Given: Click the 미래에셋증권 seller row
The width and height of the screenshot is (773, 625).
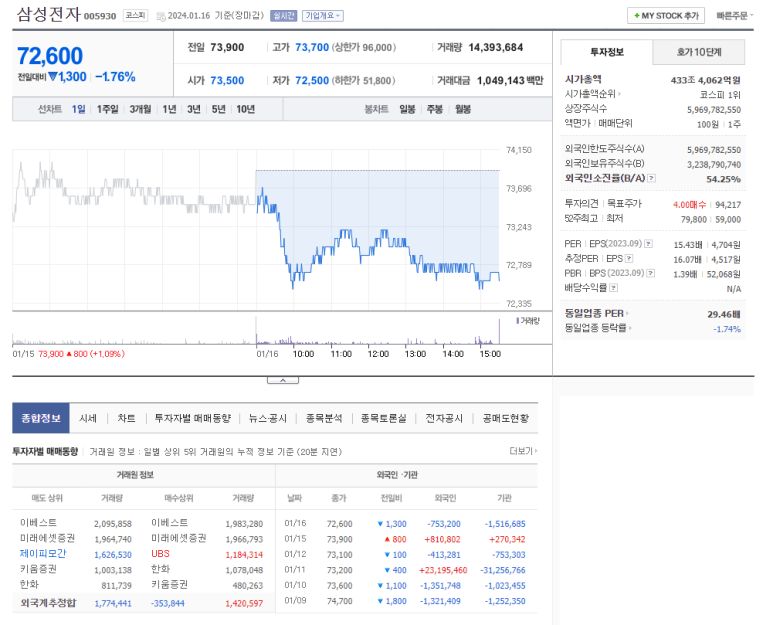Looking at the screenshot, I should 47,538.
